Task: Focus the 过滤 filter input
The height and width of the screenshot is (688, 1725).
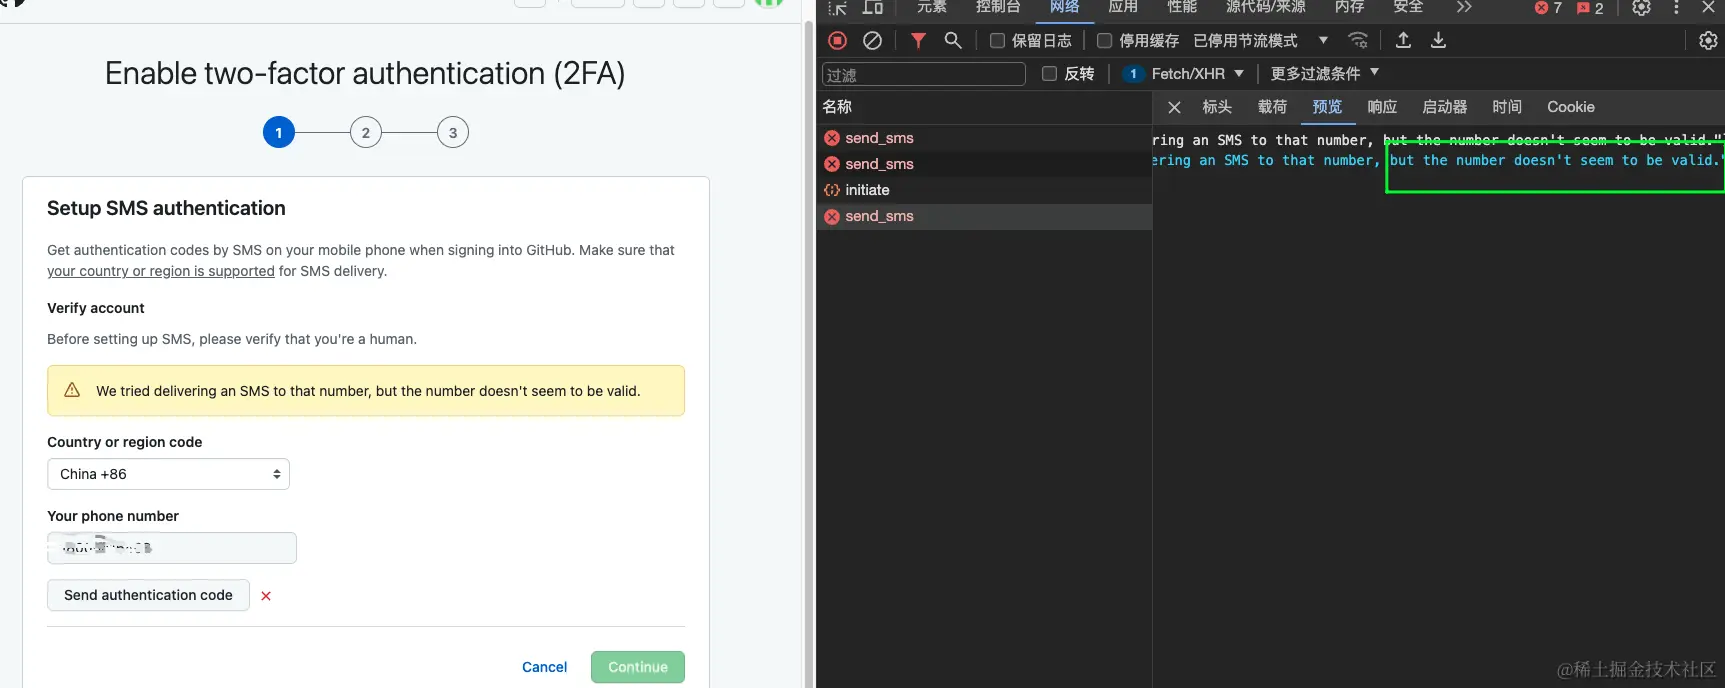Action: tap(924, 74)
